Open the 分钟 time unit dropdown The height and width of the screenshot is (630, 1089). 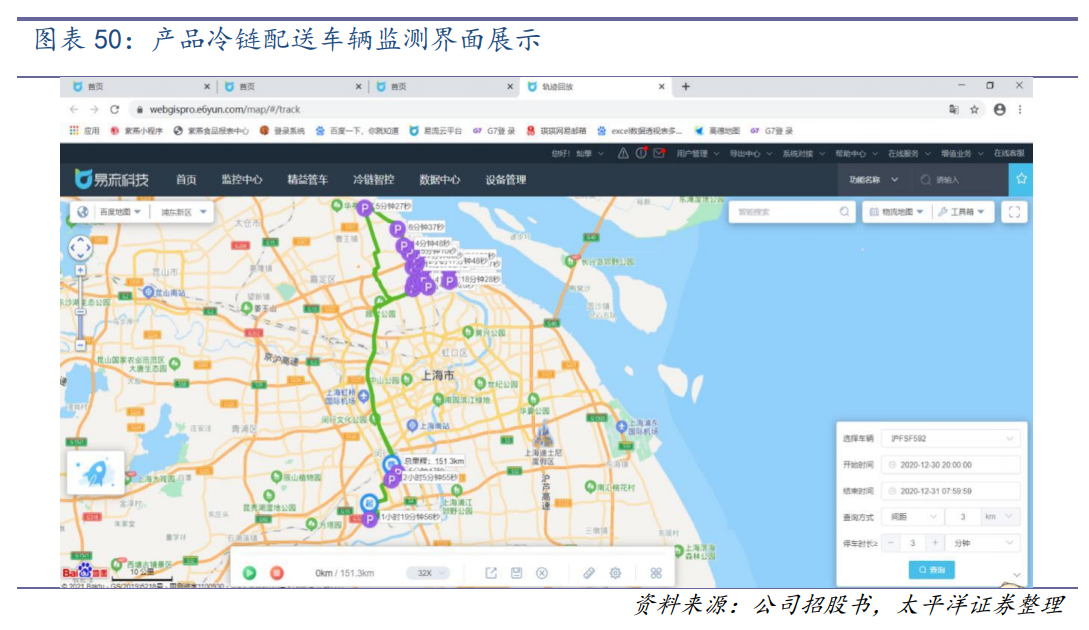tap(983, 543)
